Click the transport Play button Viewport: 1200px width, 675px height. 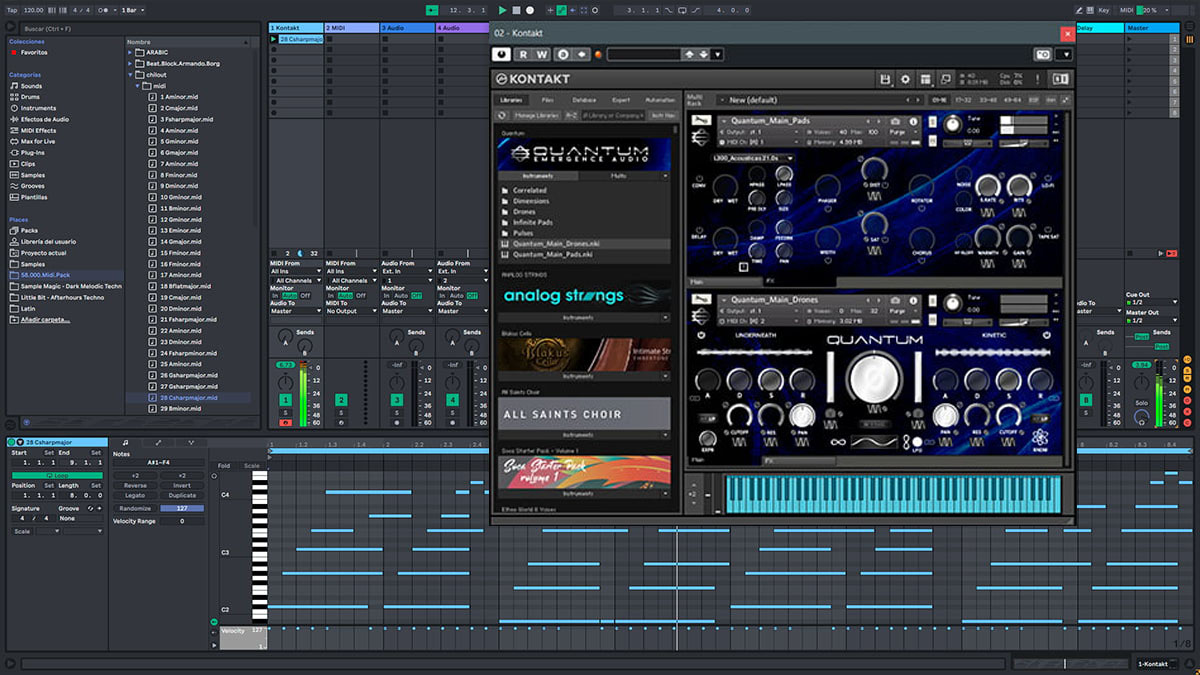pos(502,10)
